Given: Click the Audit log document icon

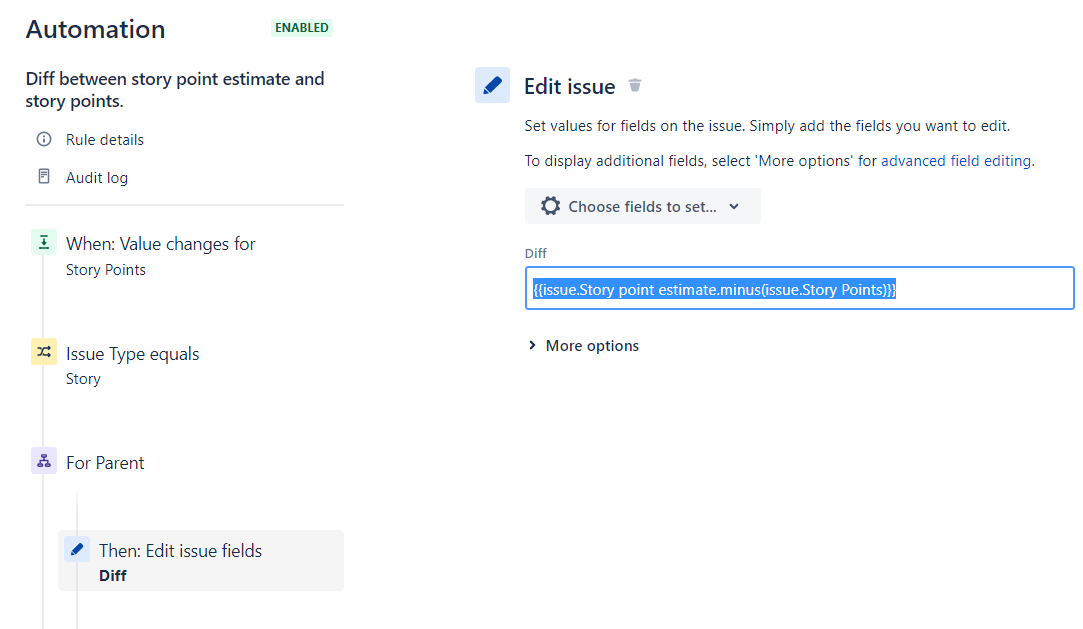Looking at the screenshot, I should tap(44, 177).
